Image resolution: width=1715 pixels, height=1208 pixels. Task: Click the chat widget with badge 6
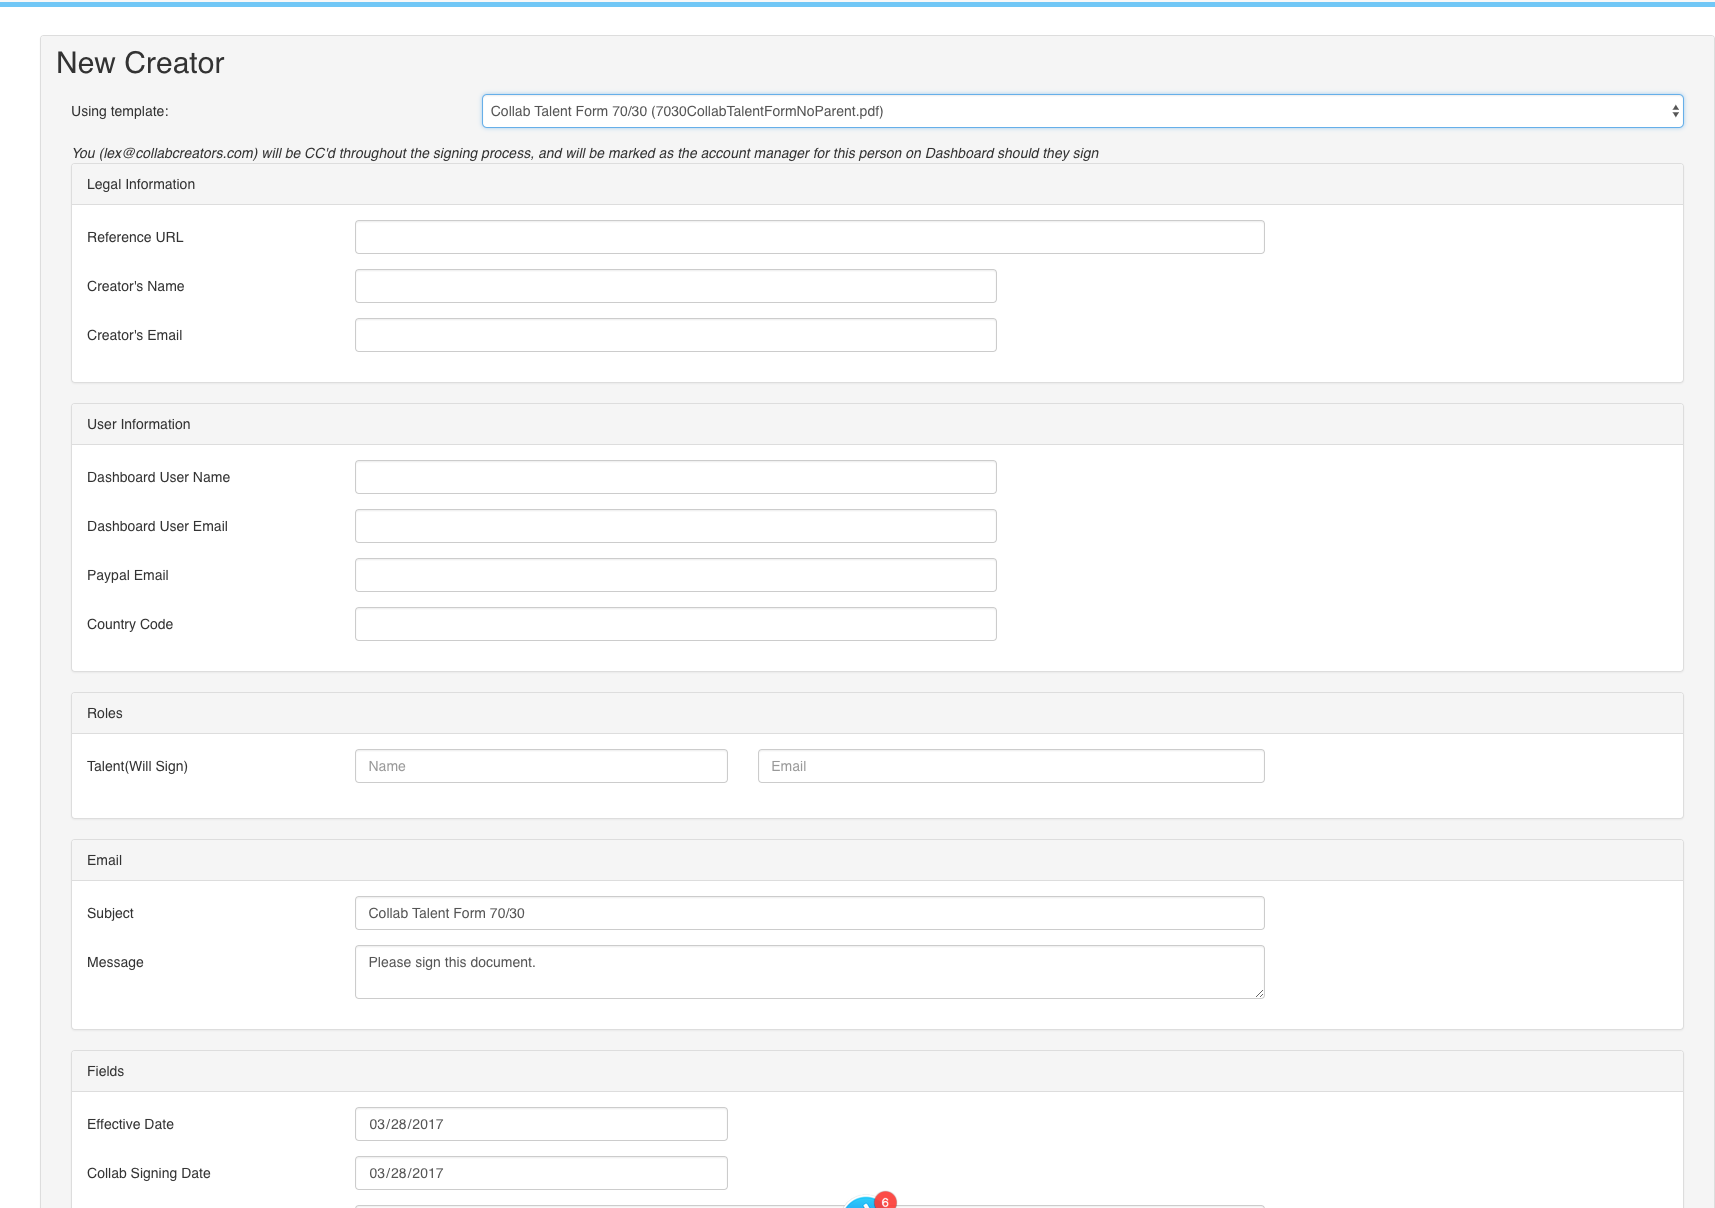pyautogui.click(x=868, y=1201)
